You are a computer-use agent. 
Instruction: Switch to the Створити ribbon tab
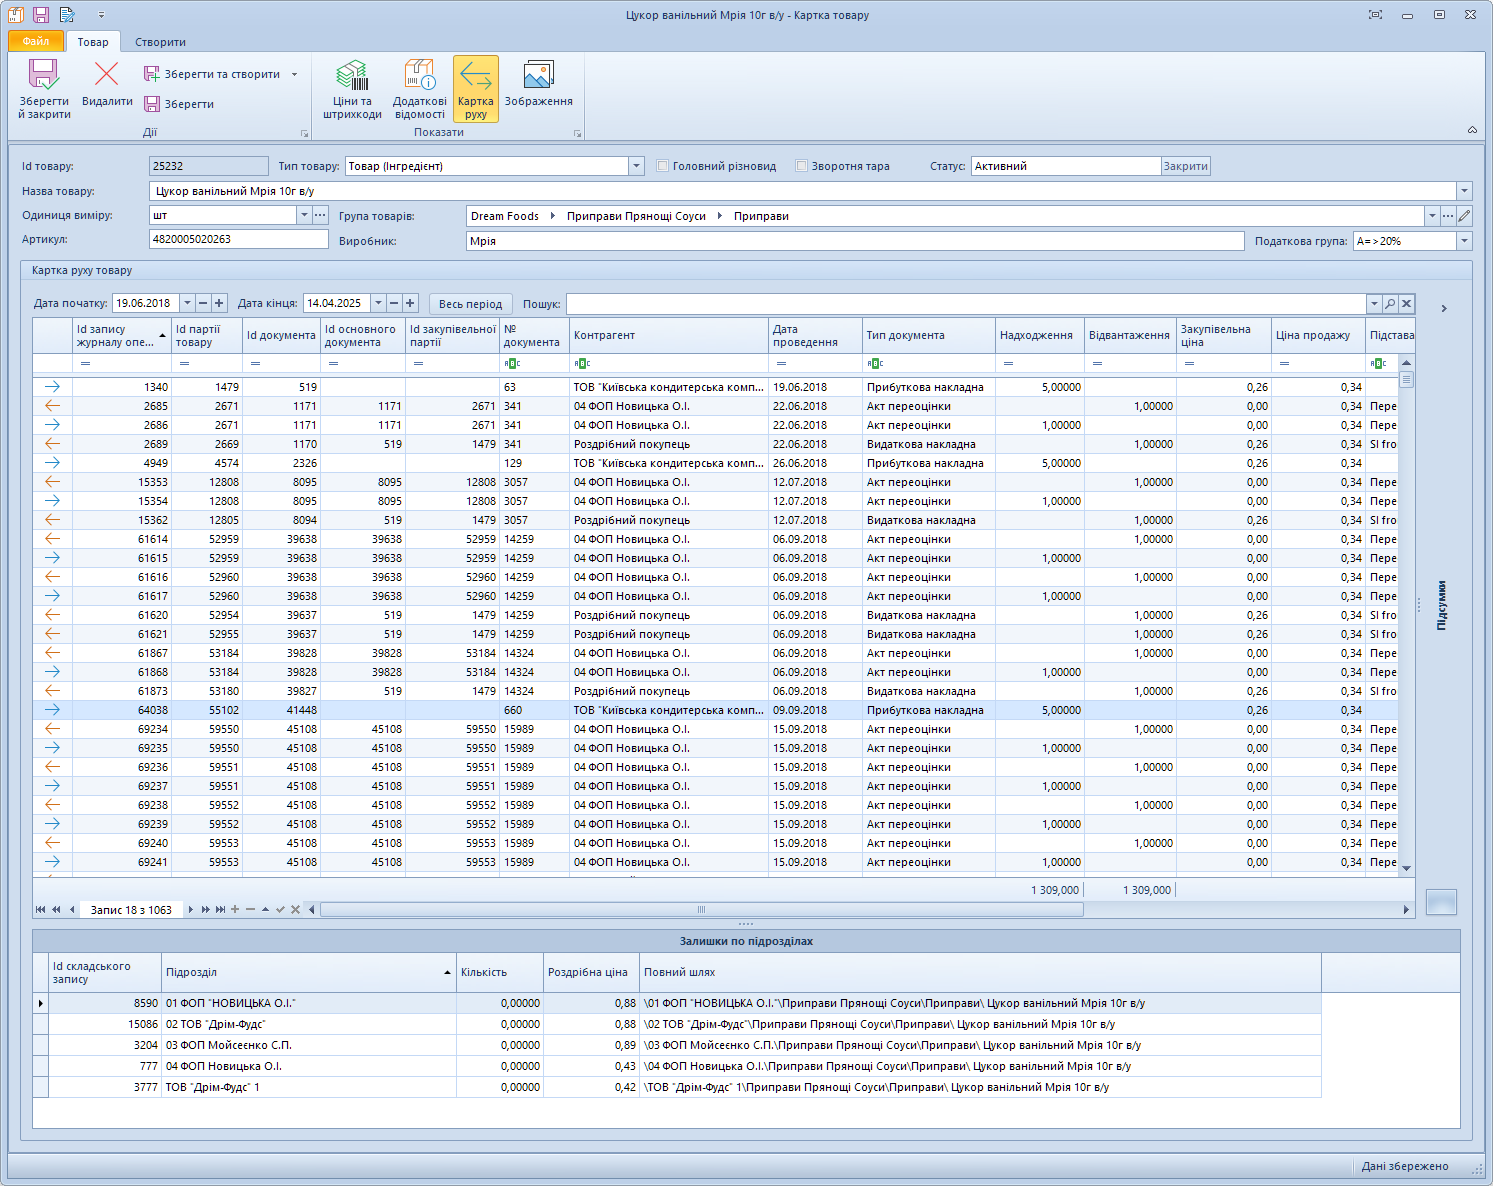coord(160,42)
